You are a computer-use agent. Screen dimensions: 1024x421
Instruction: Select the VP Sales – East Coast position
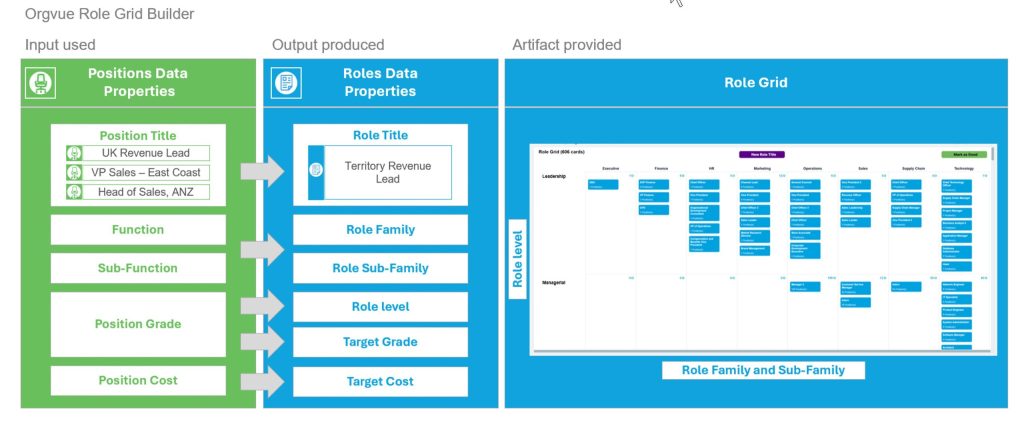138,173
